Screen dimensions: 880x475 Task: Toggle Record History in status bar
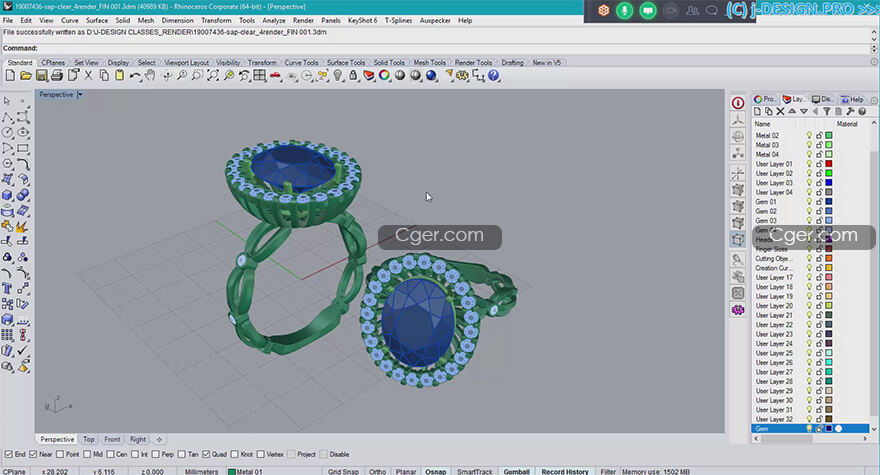[565, 472]
